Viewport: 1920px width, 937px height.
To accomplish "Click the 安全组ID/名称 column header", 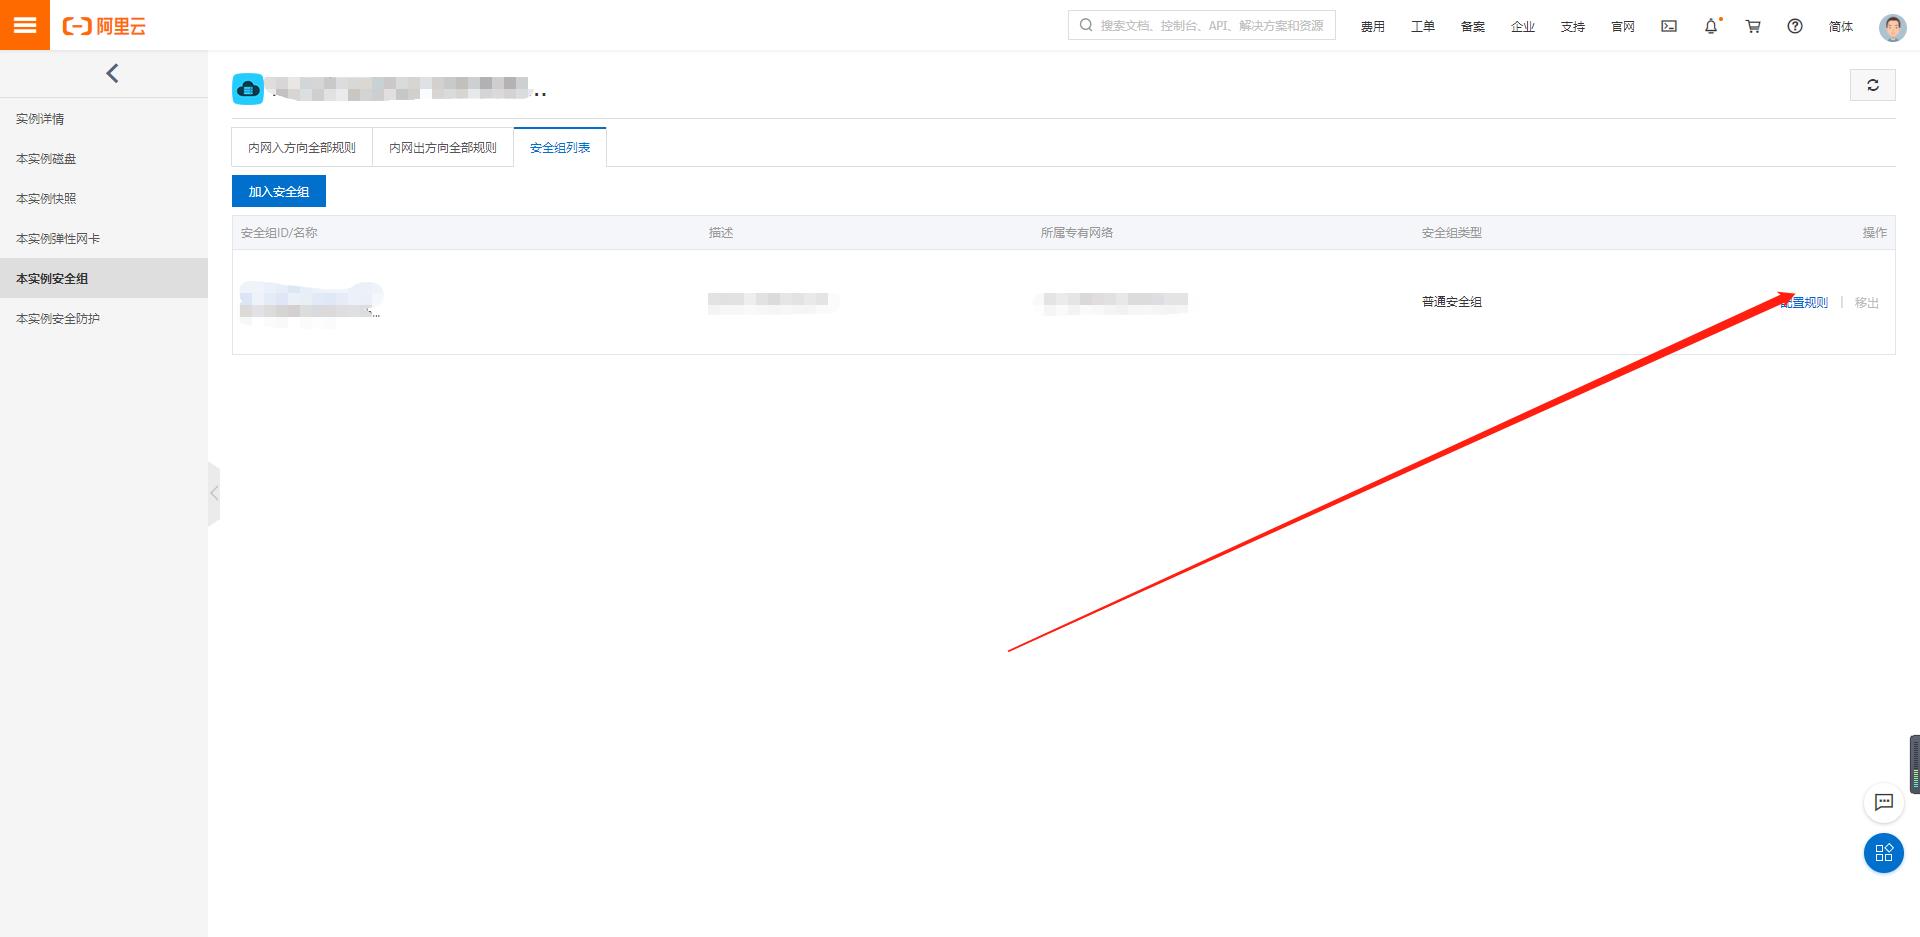I will 279,233.
